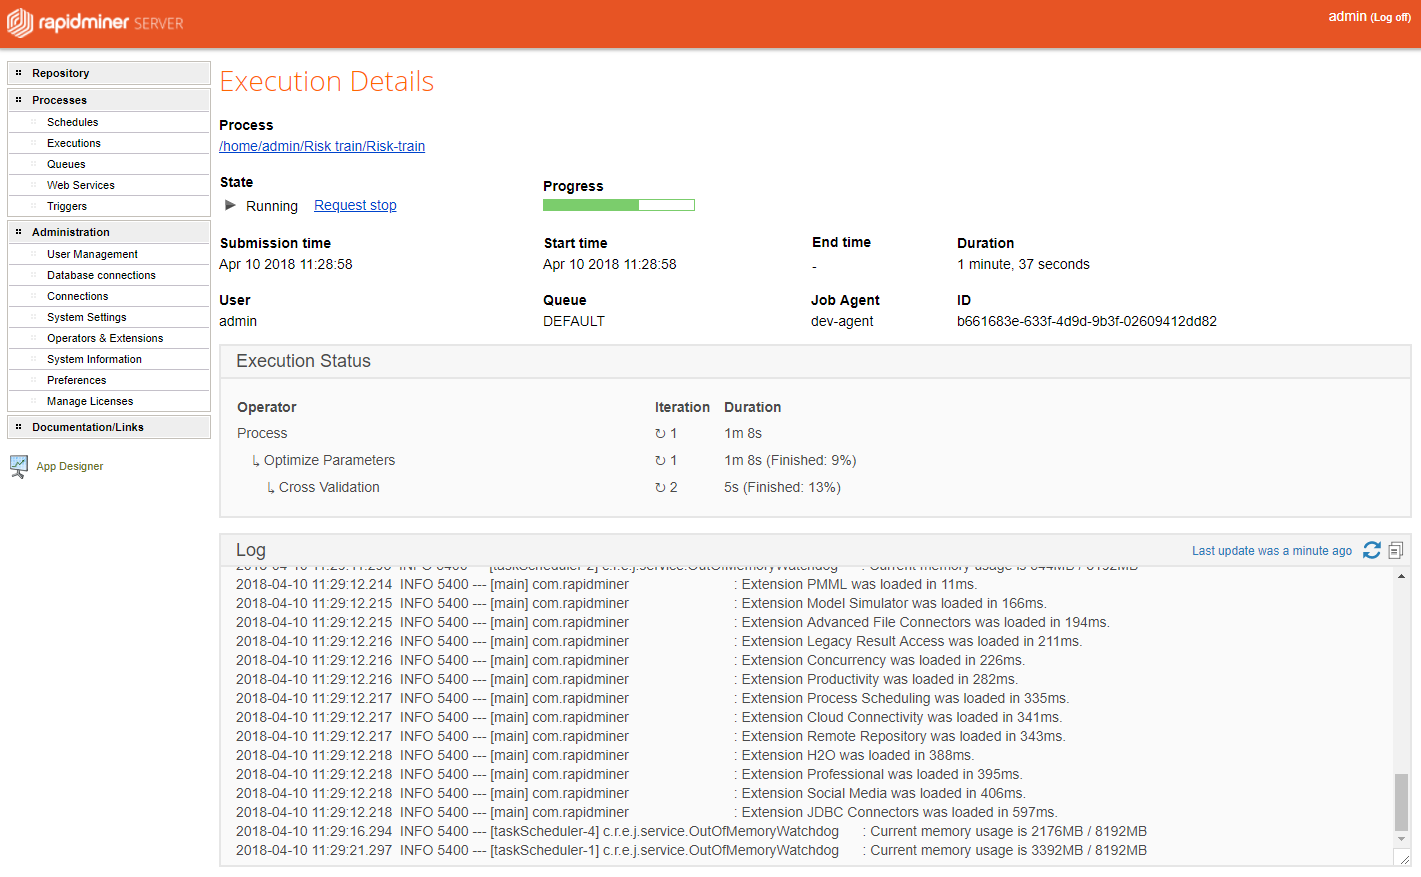Collapse the Administration section

[109, 232]
